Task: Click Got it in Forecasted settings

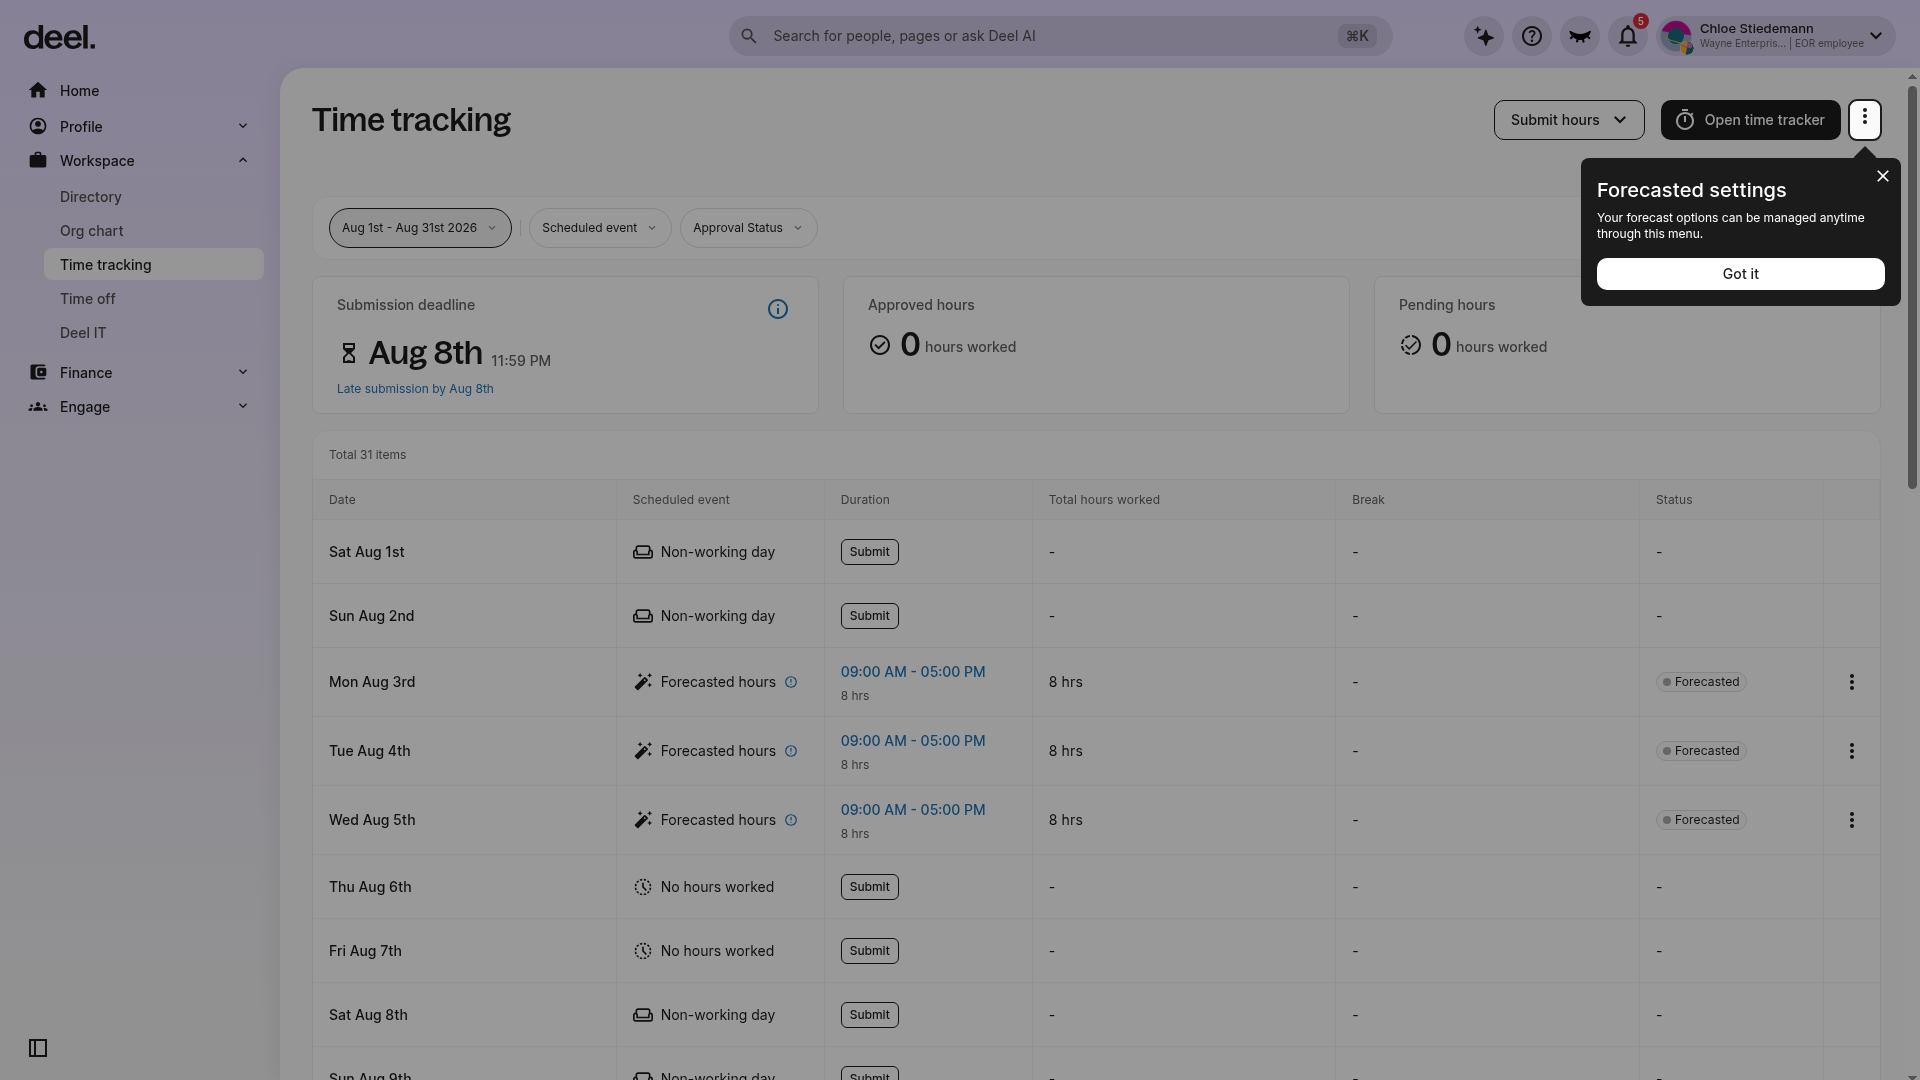Action: (x=1740, y=274)
